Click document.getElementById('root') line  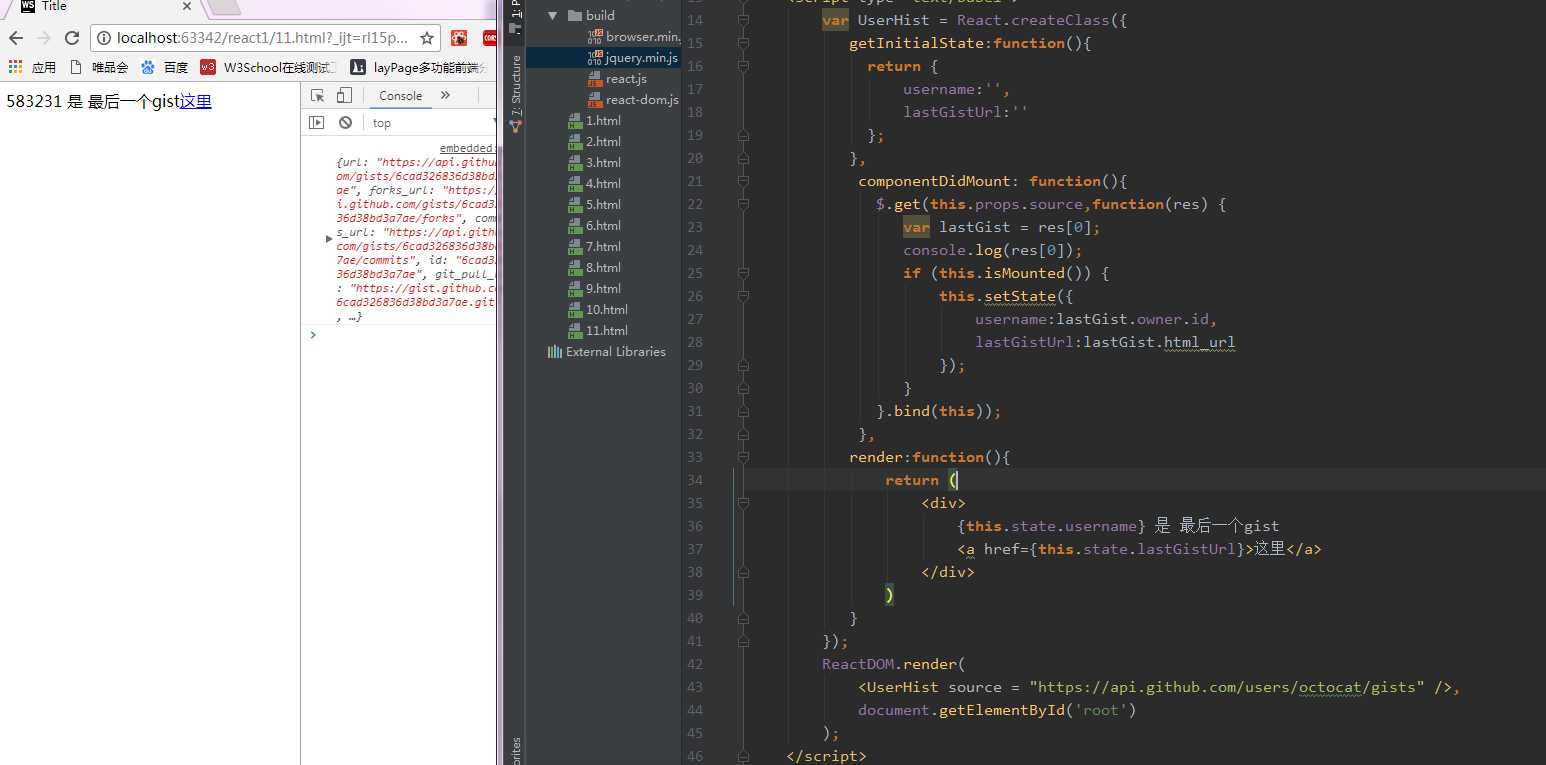point(997,710)
